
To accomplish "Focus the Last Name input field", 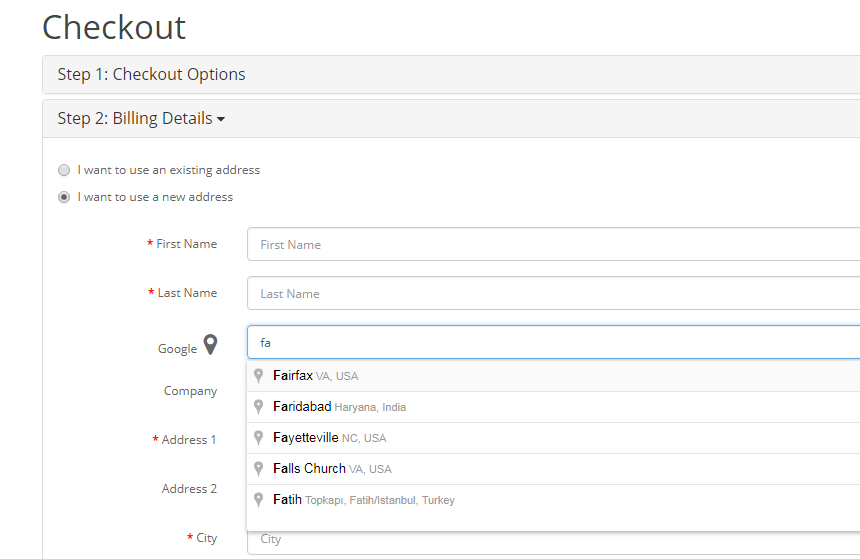I will coord(553,293).
